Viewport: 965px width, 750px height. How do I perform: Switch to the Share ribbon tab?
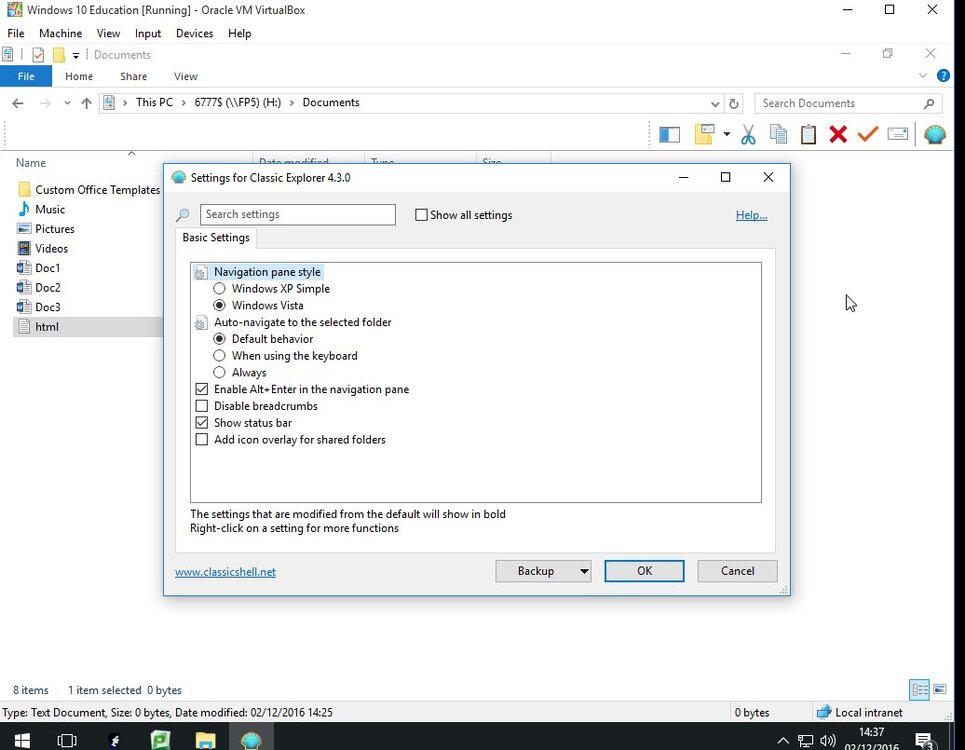(134, 76)
